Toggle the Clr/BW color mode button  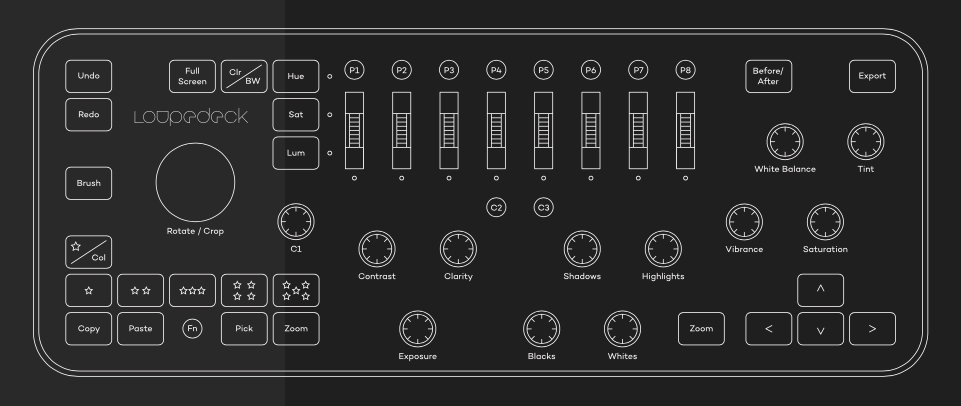point(245,76)
